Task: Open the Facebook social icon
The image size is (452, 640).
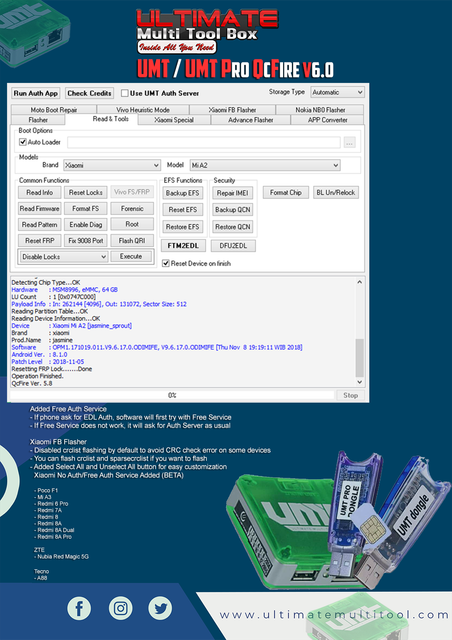Action: click(x=79, y=609)
